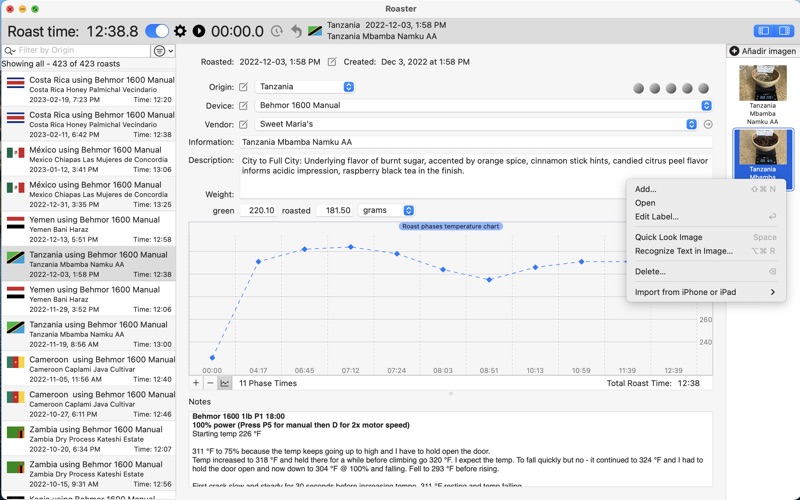Click chart data point at 10:59
The width and height of the screenshot is (800, 500).
[581, 262]
